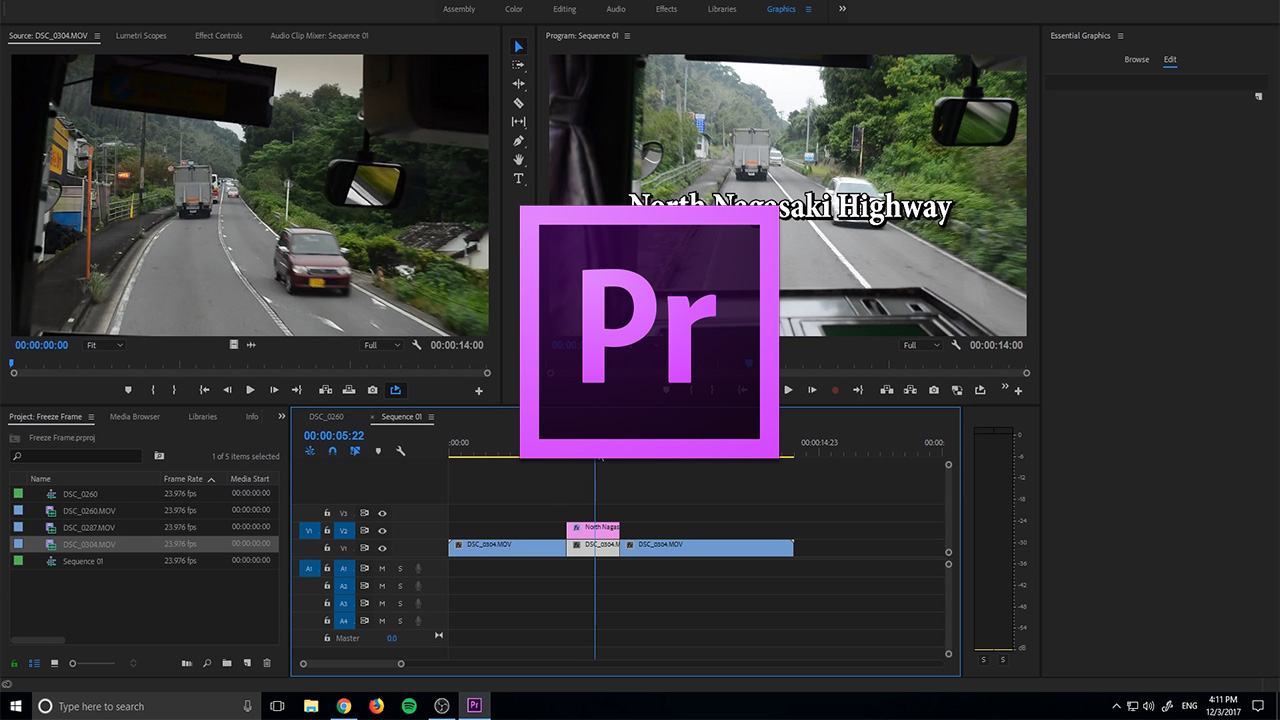
Task: Toggle Linked Selection in the timeline
Action: pyautogui.click(x=355, y=451)
